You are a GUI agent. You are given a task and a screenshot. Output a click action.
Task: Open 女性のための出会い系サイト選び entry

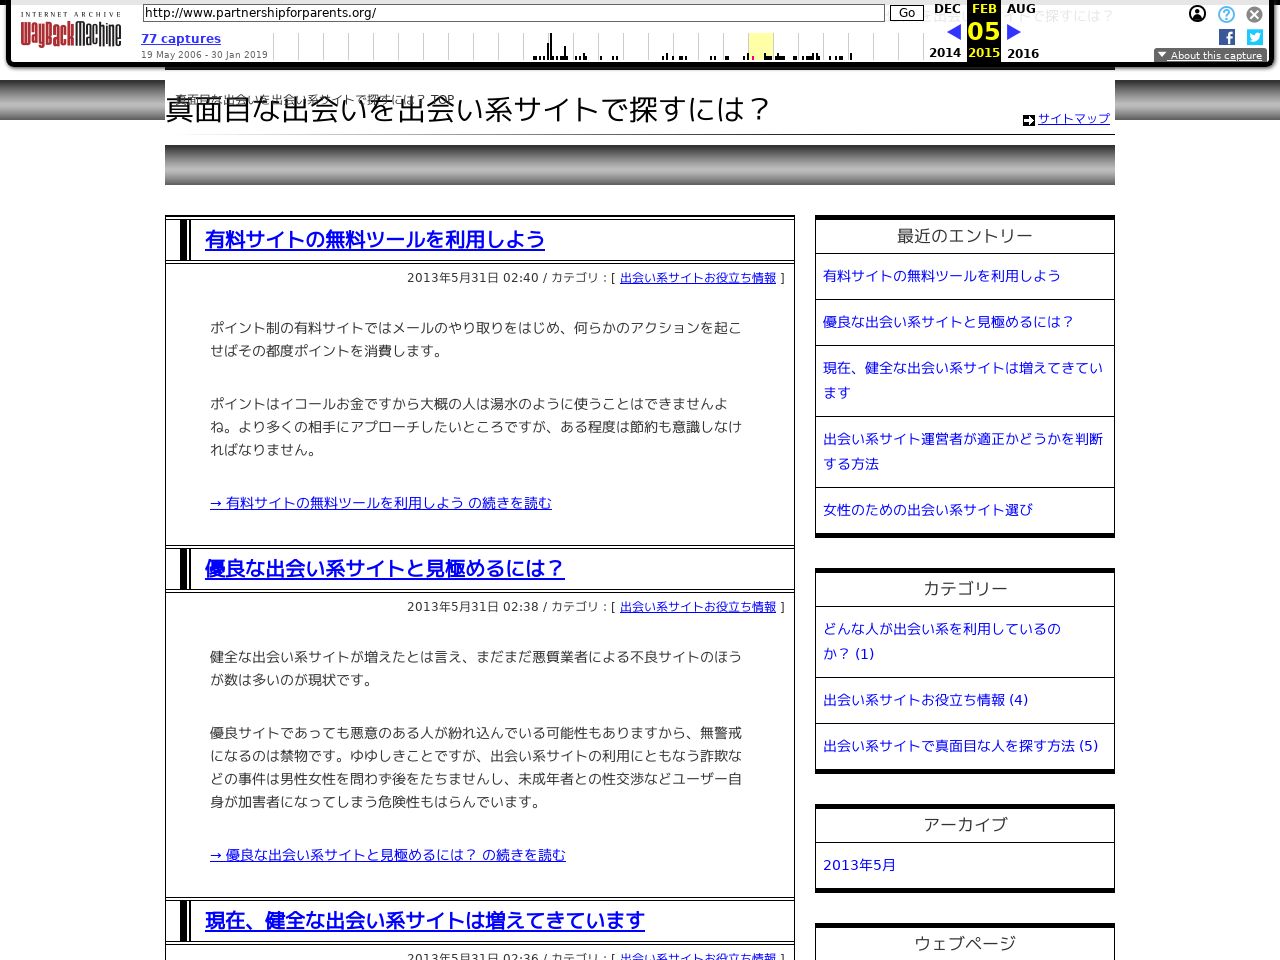[x=927, y=510]
